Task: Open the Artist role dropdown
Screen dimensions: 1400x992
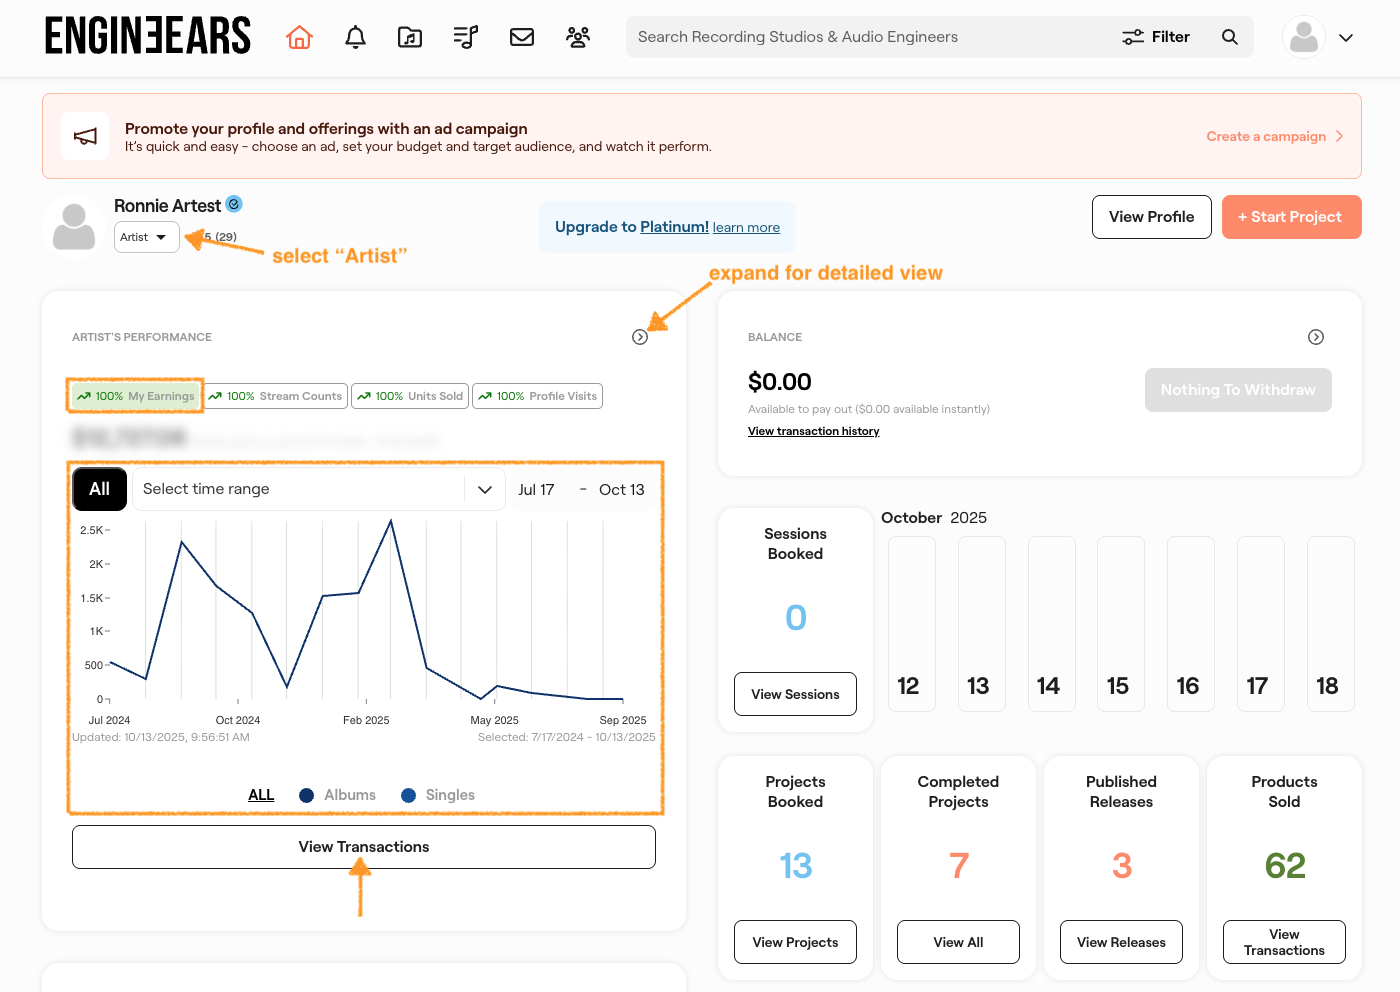Action: pos(146,237)
